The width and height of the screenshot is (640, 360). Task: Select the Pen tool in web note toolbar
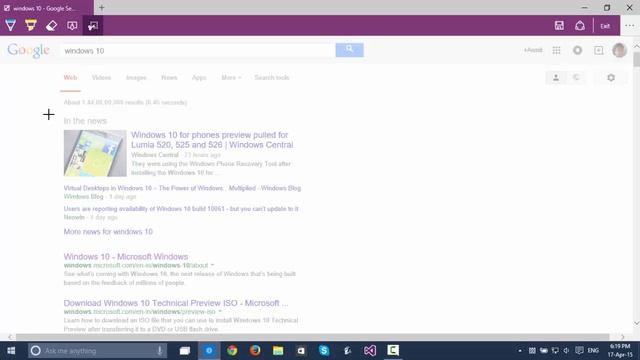(x=11, y=26)
